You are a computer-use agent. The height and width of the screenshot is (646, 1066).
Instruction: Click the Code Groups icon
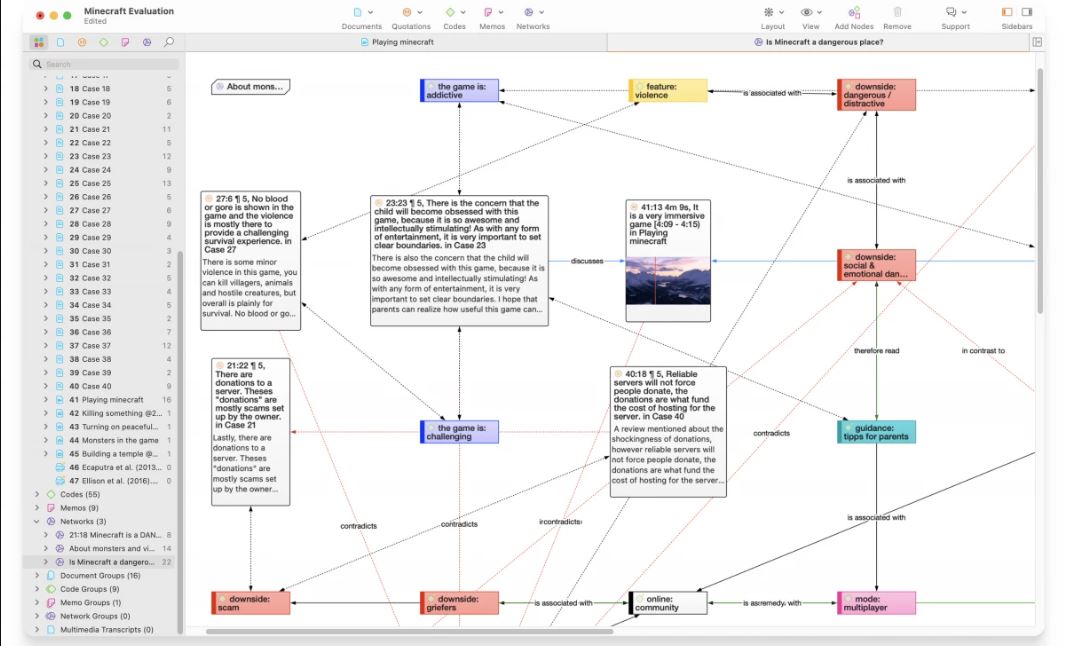tap(51, 589)
